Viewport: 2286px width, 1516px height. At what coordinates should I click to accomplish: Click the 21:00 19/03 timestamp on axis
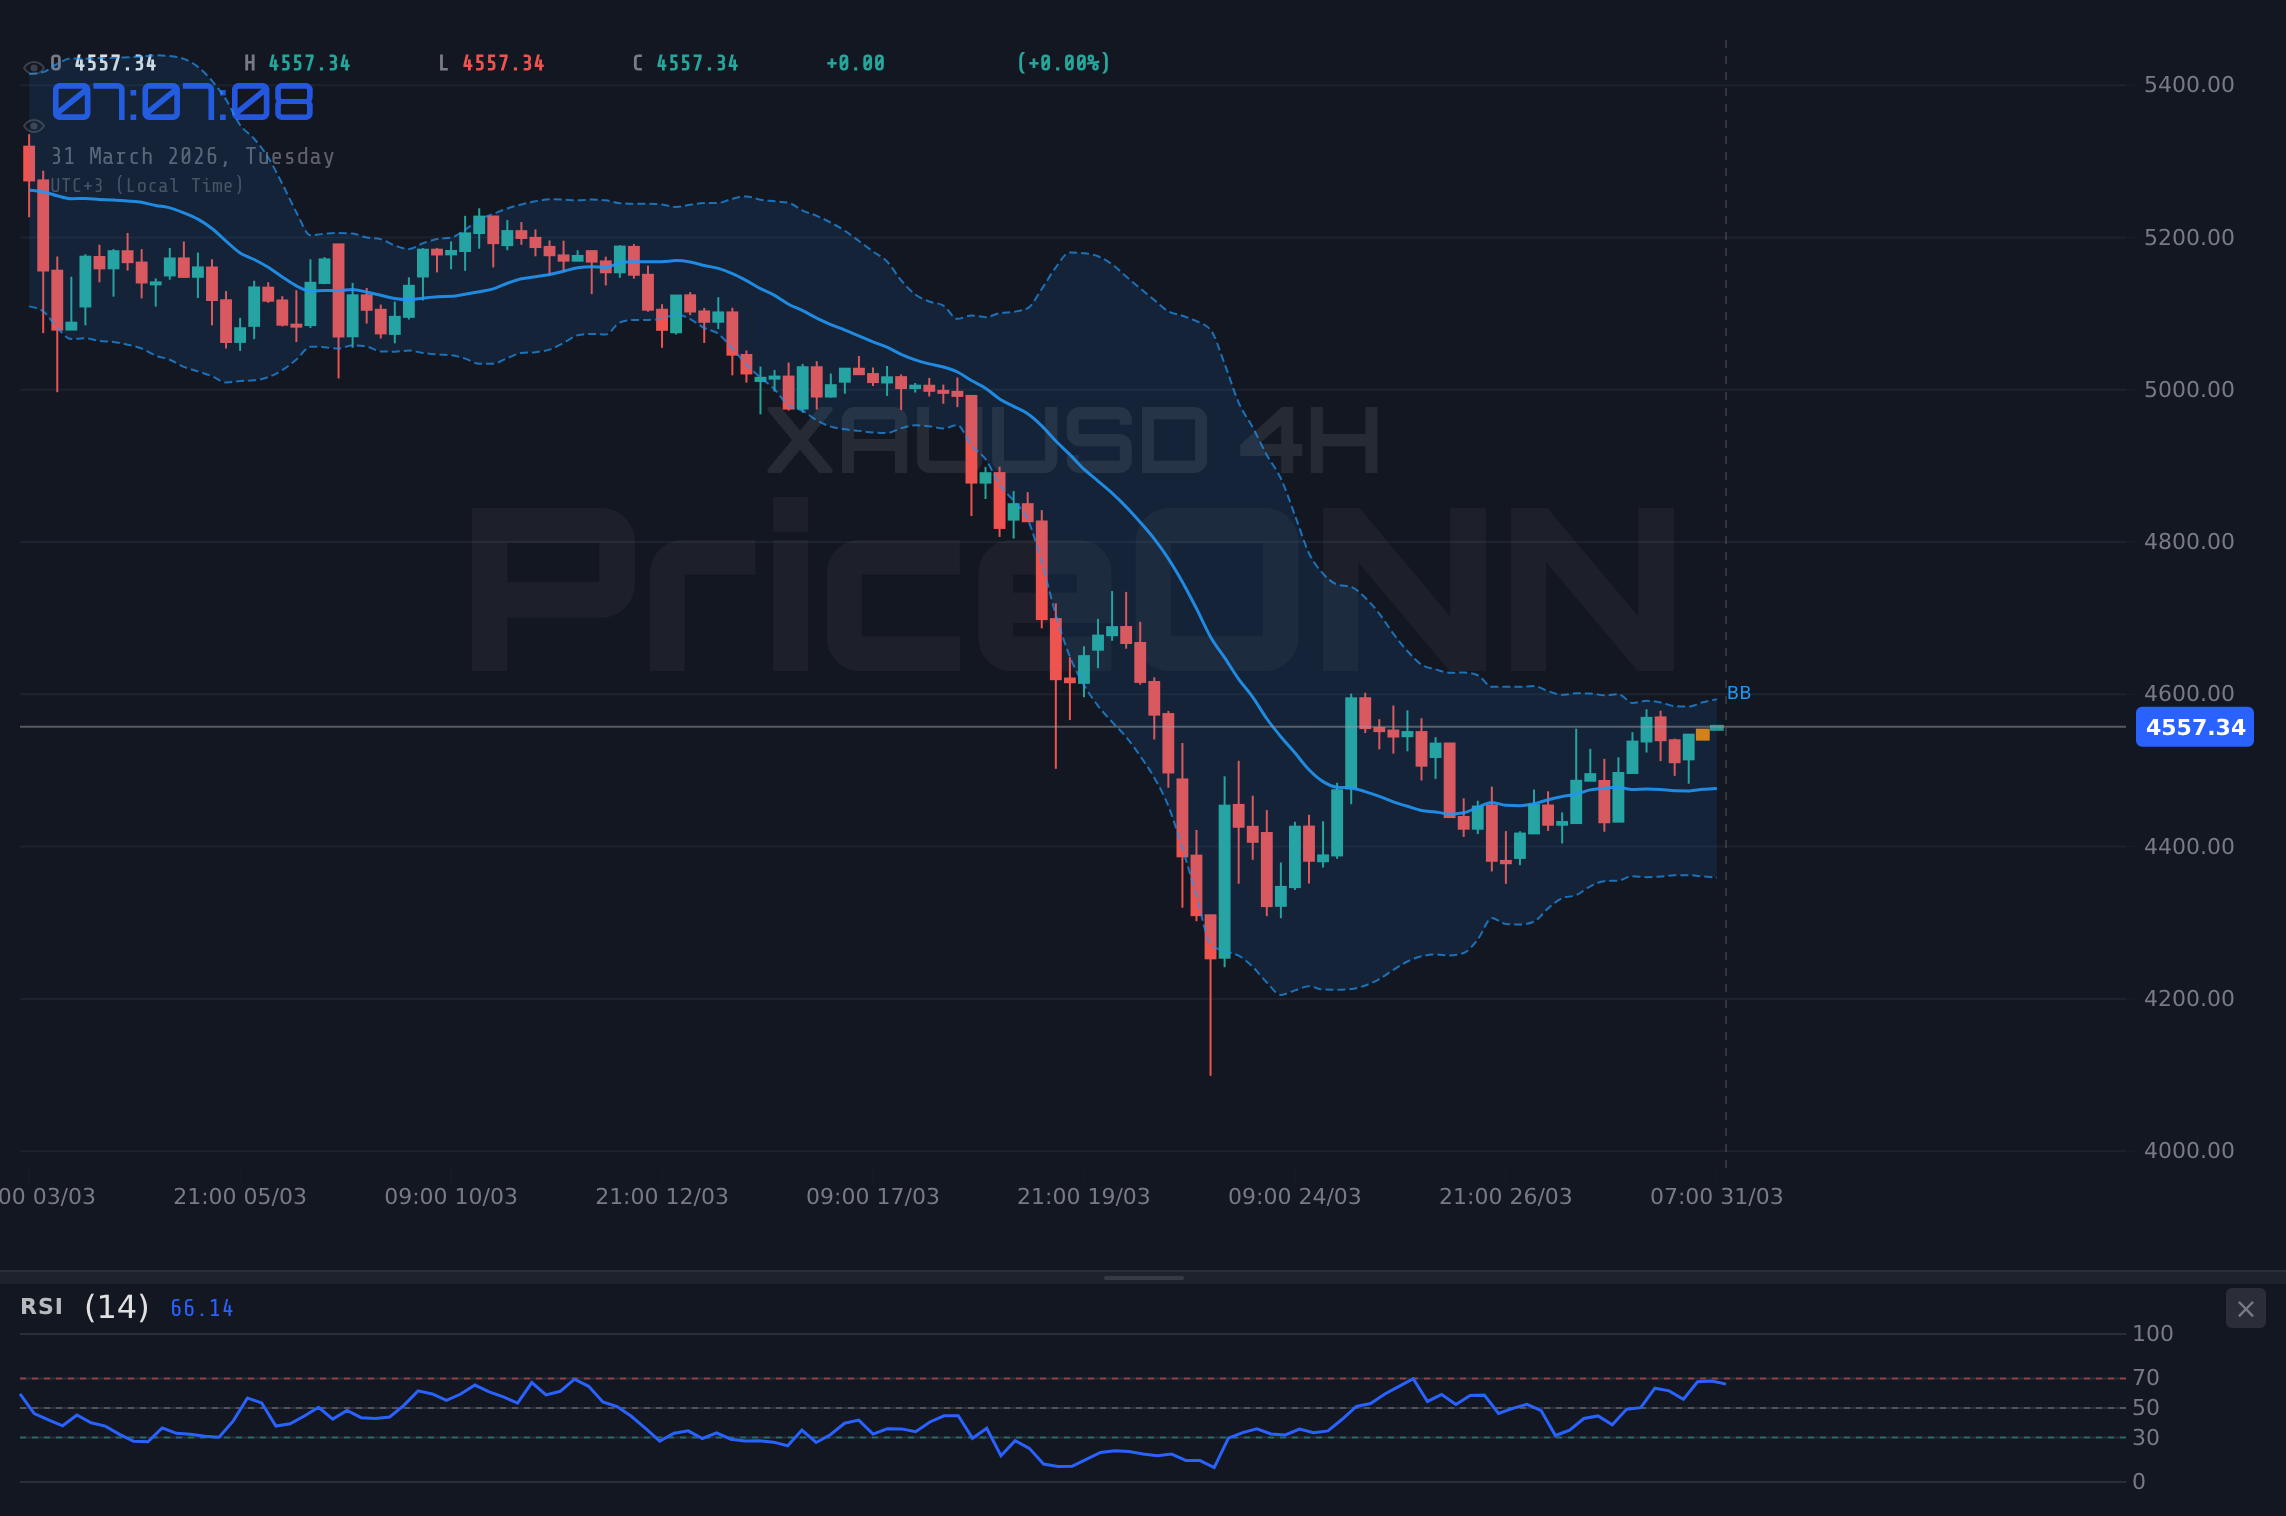1082,1196
